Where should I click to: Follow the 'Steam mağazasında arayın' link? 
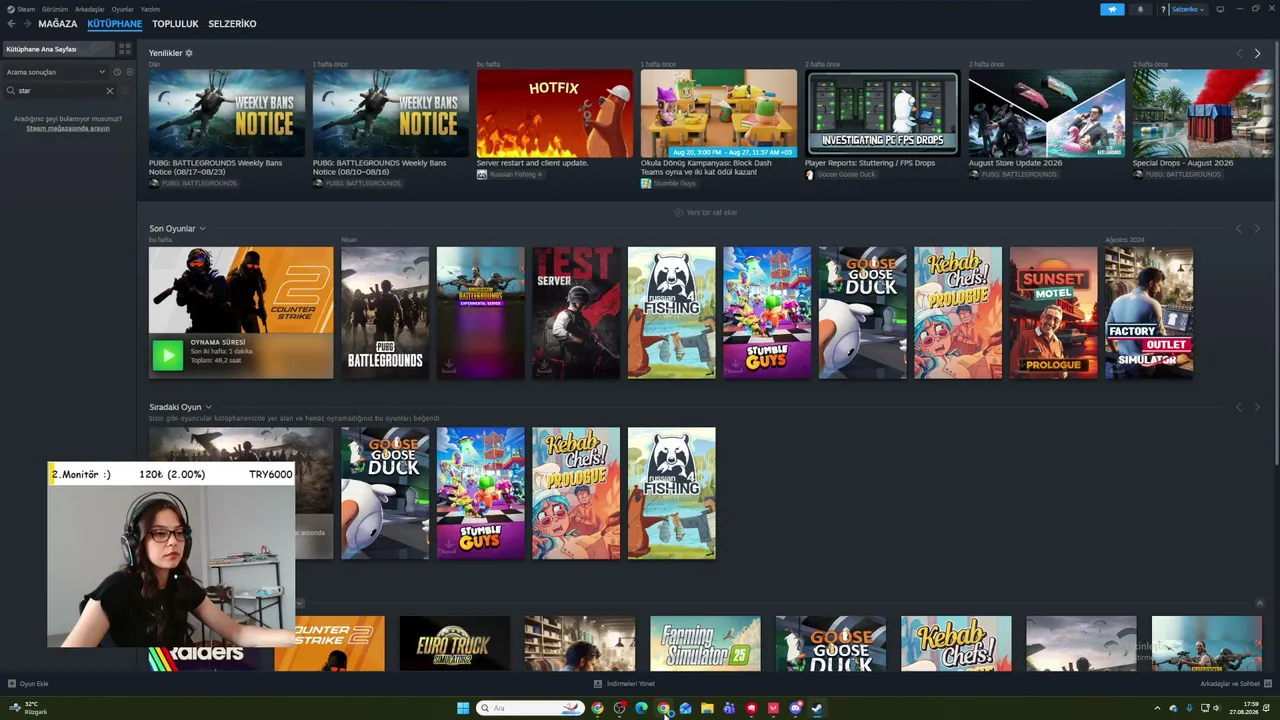(x=68, y=128)
